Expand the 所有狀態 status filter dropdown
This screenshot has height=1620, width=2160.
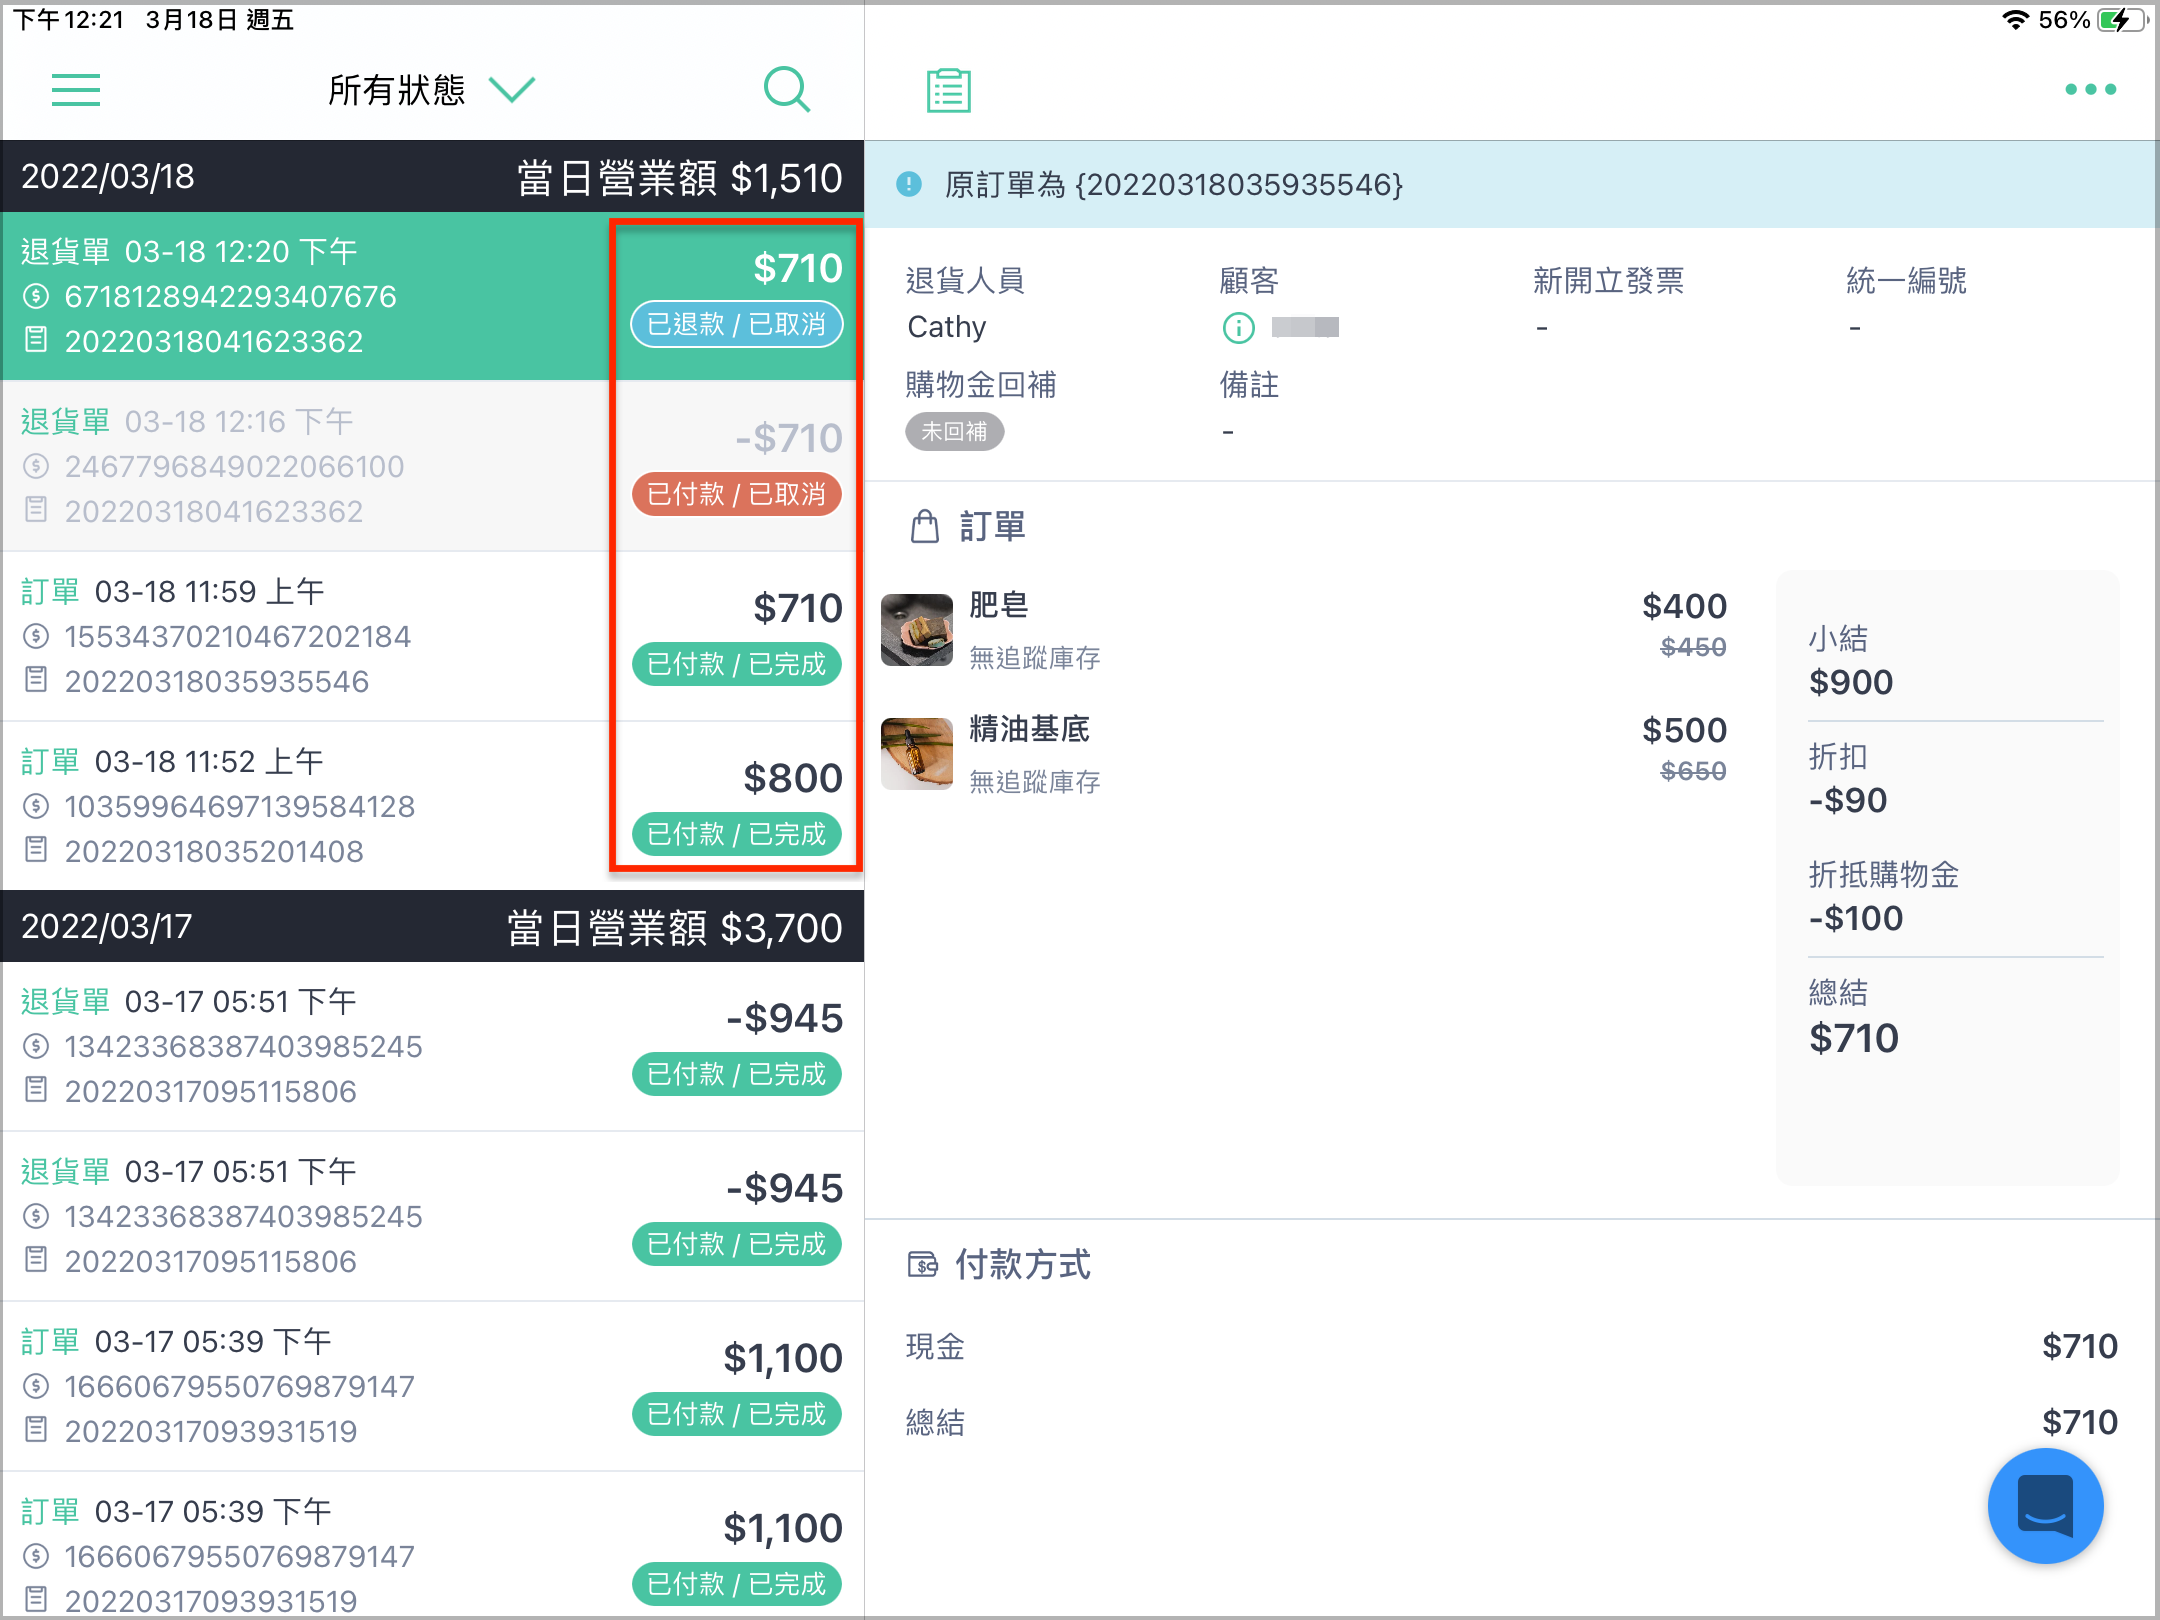click(x=432, y=90)
